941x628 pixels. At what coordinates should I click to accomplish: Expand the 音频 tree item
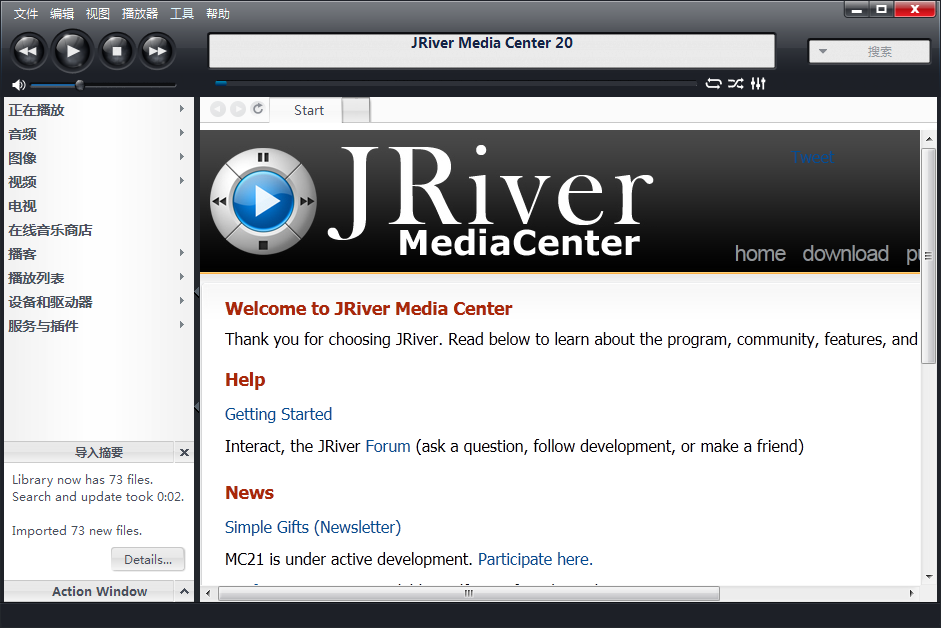click(x=181, y=133)
